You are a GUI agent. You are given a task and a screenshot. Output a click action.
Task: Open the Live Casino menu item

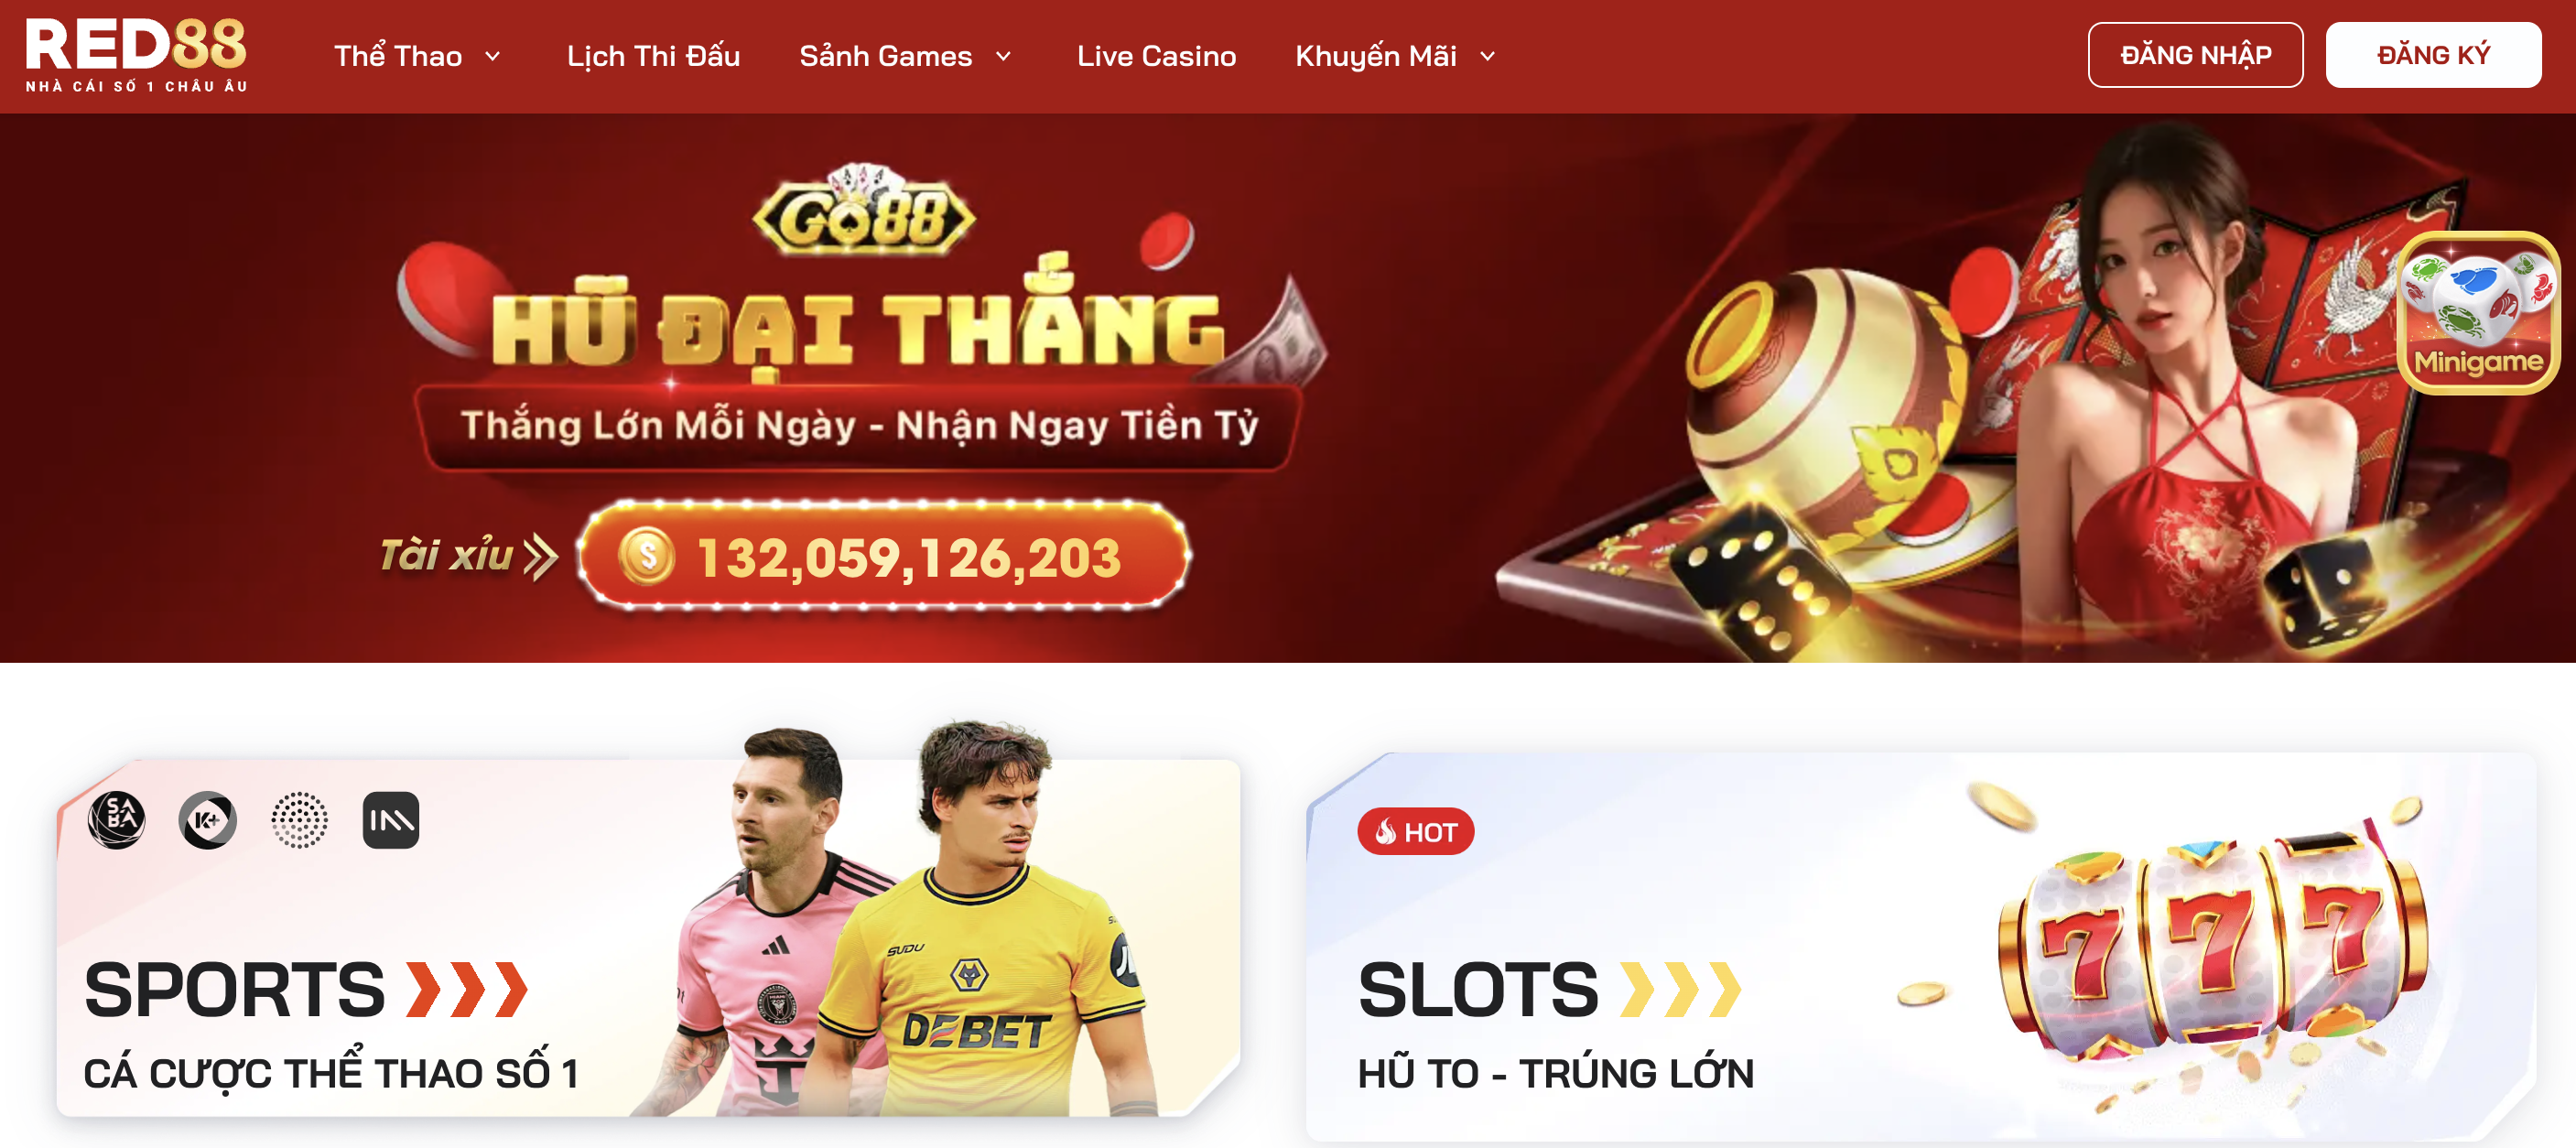(1156, 56)
